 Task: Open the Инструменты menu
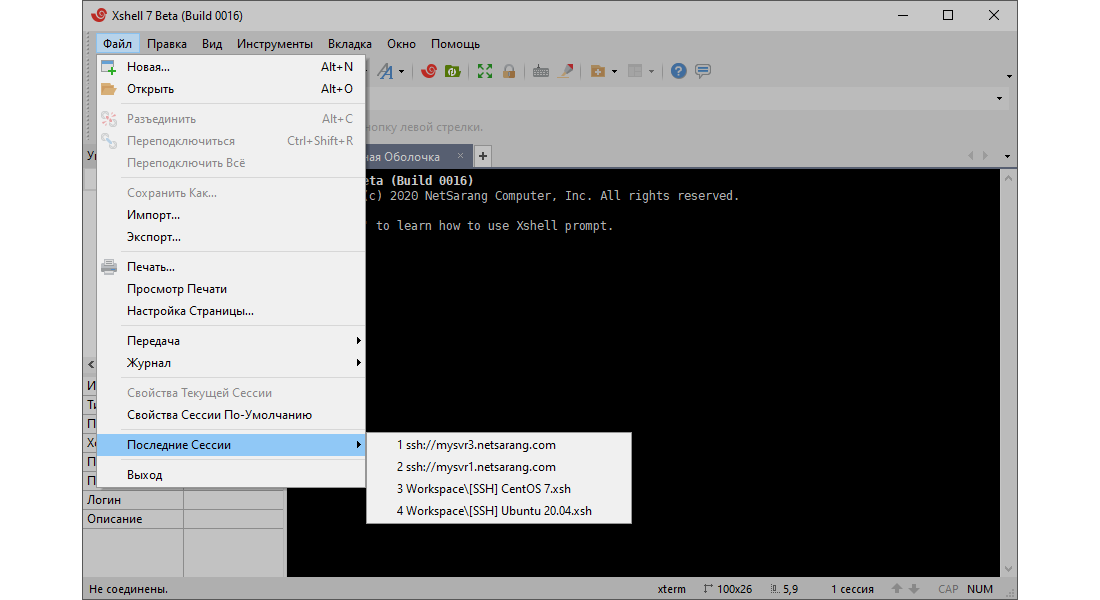(275, 44)
